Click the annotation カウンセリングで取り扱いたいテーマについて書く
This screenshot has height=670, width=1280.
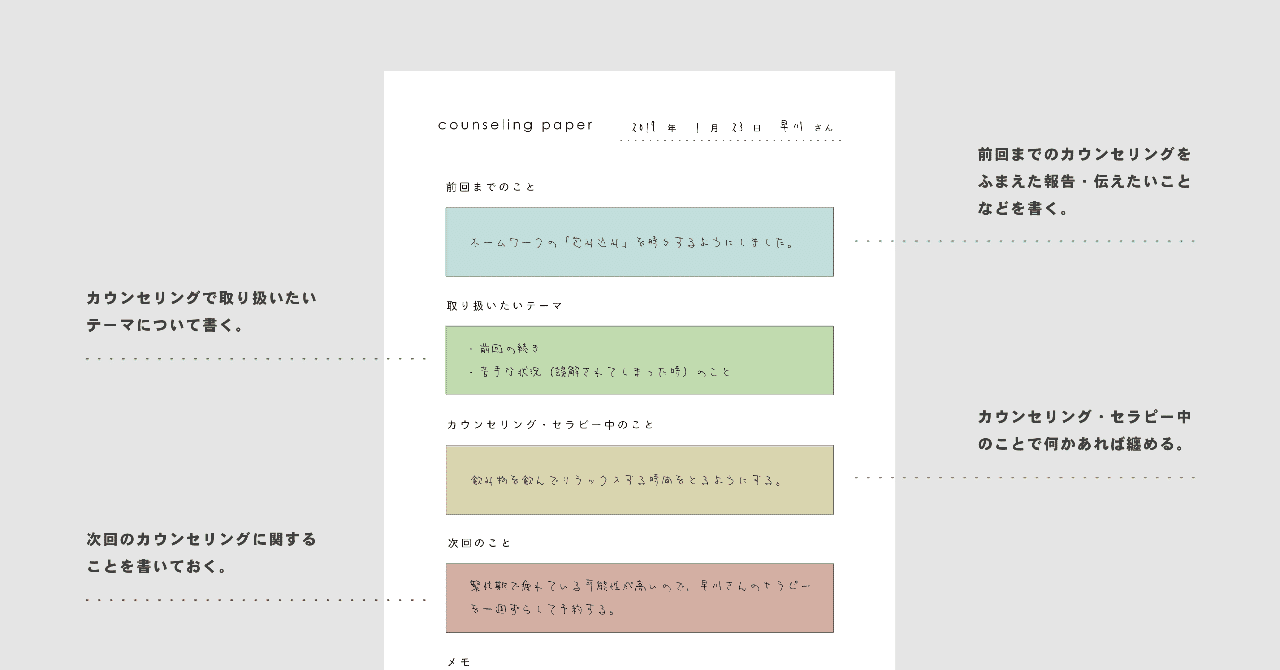(x=201, y=311)
